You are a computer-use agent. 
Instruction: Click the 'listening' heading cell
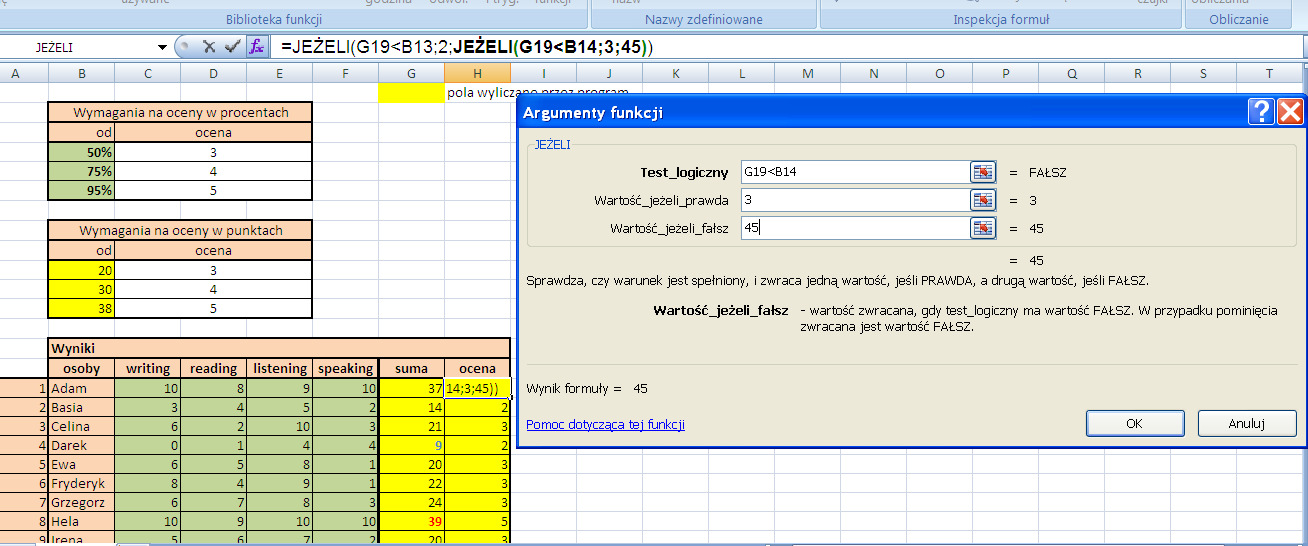pyautogui.click(x=279, y=368)
